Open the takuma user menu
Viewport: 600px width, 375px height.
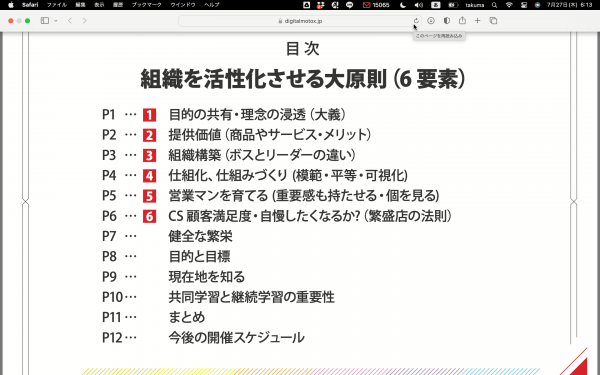click(475, 5)
